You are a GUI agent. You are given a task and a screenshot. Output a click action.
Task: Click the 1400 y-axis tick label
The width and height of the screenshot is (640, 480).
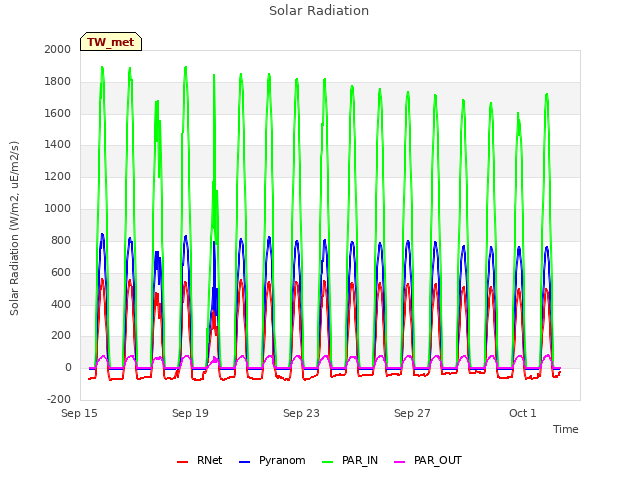(x=58, y=144)
